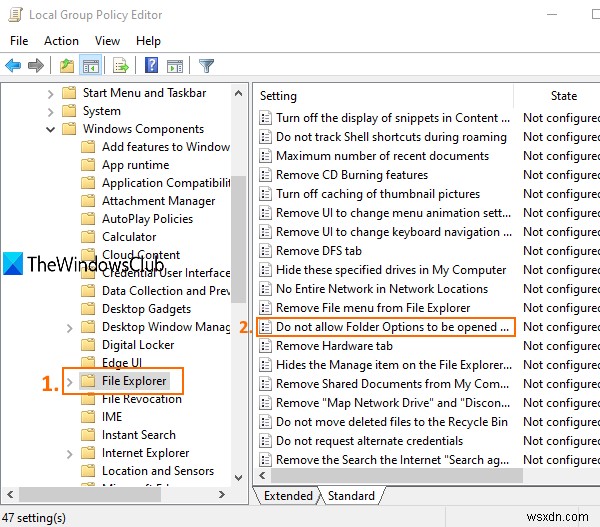Expand the Start Menu and Taskbar node
The image size is (600, 527).
[50, 94]
